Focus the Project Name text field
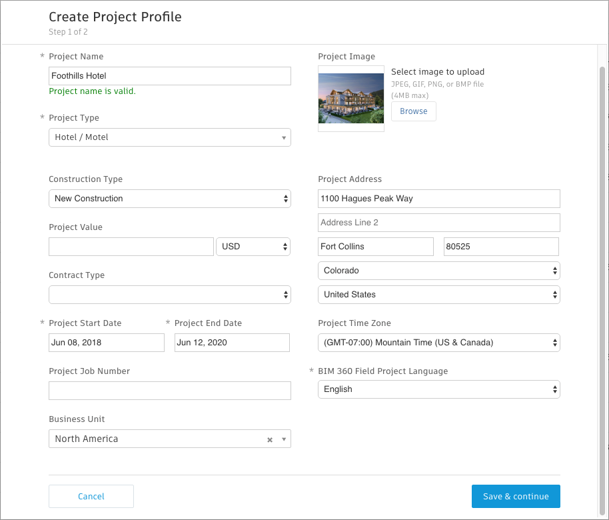The height and width of the screenshot is (520, 609). pyautogui.click(x=170, y=76)
